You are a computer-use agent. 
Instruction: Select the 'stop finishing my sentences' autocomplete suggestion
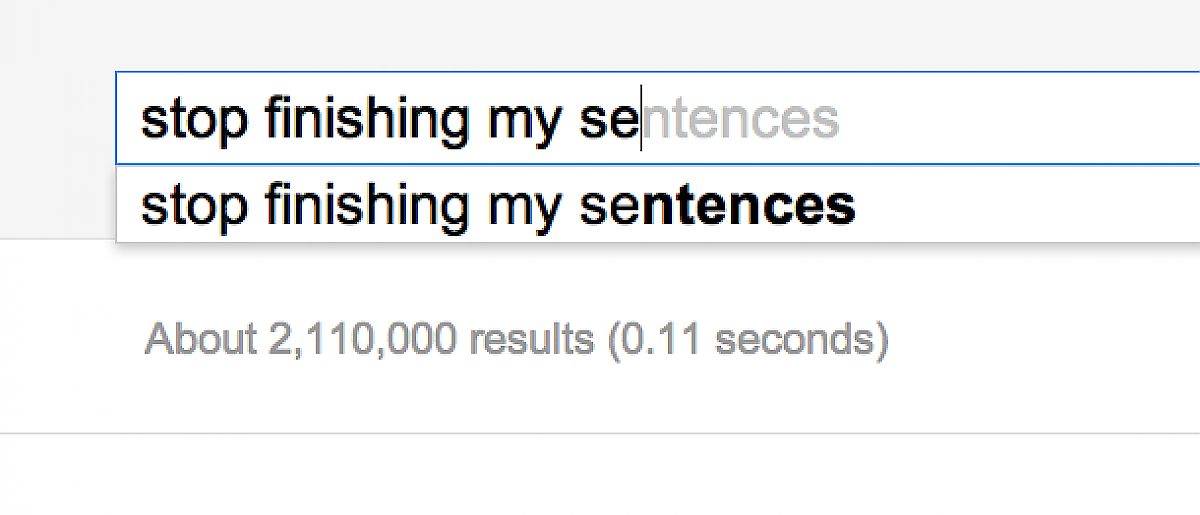click(x=497, y=206)
